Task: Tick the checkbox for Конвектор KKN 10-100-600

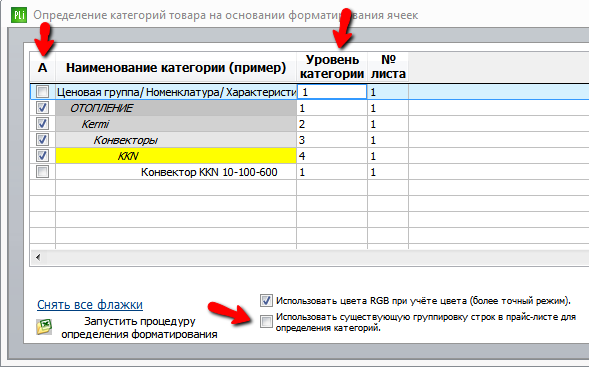Action: (42, 172)
